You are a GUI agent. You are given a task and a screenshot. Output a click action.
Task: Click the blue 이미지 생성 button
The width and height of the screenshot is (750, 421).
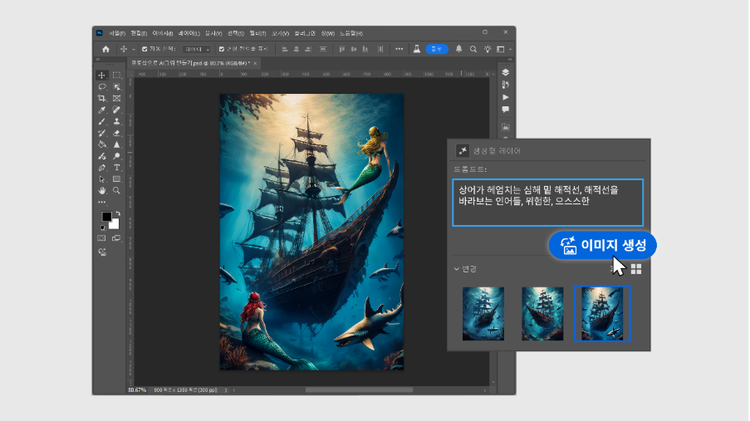(x=603, y=245)
